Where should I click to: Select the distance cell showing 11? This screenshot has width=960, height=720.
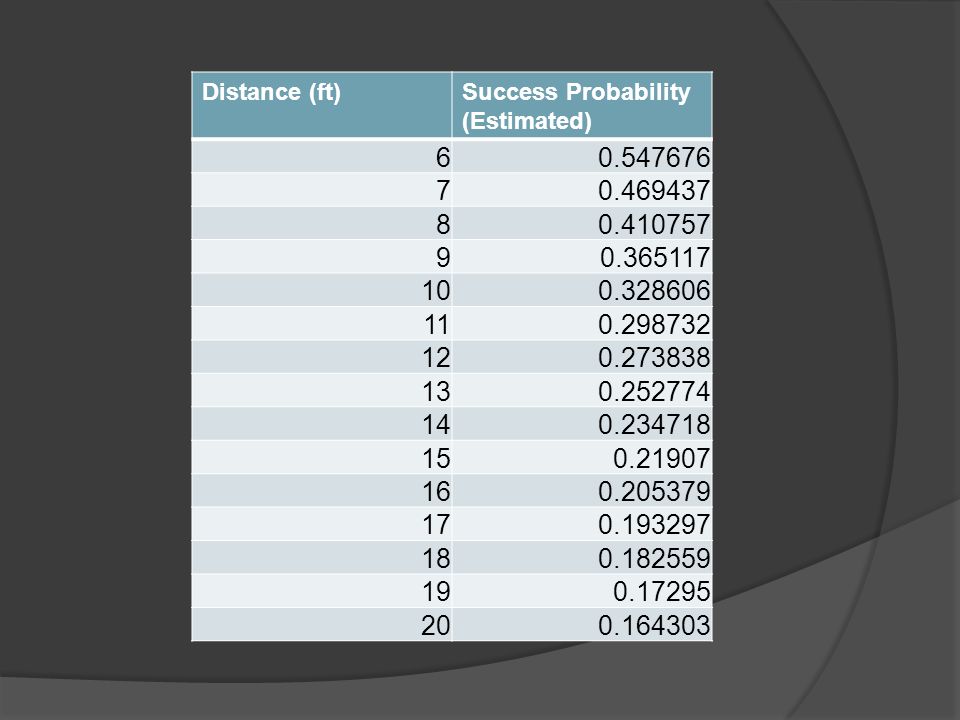pyautogui.click(x=322, y=324)
